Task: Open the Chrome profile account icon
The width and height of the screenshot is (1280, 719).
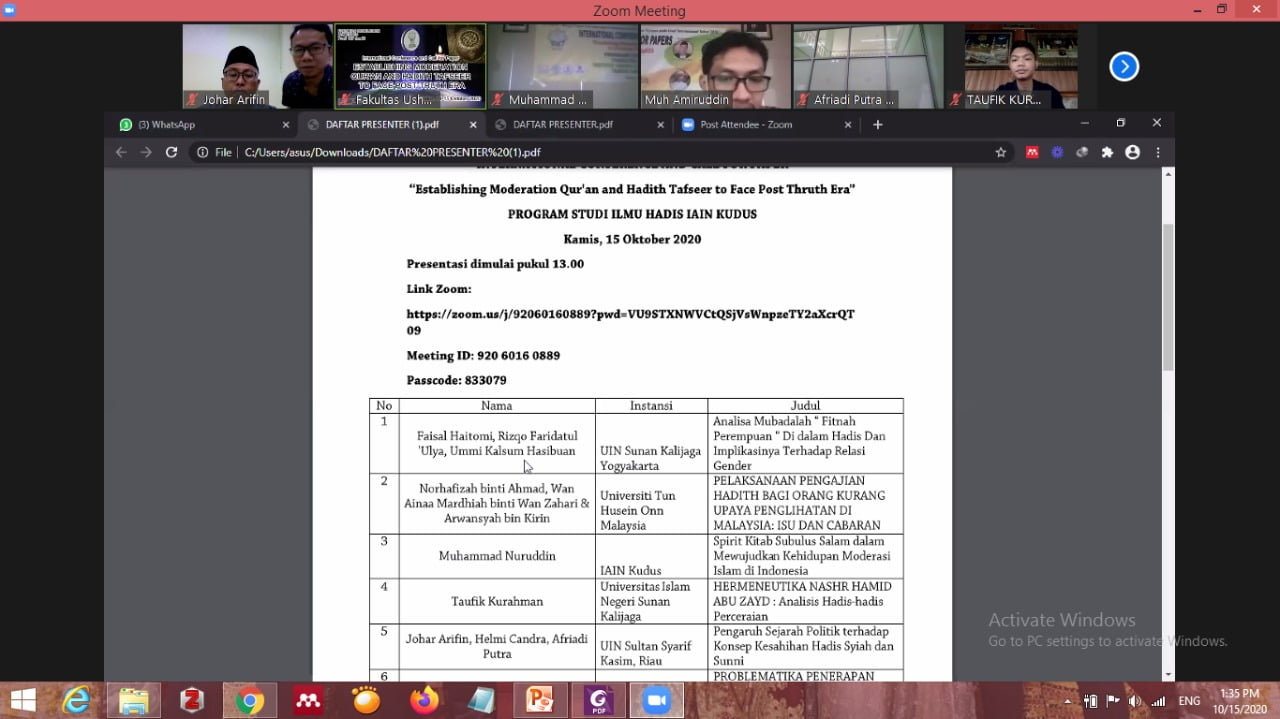Action: (x=1132, y=152)
